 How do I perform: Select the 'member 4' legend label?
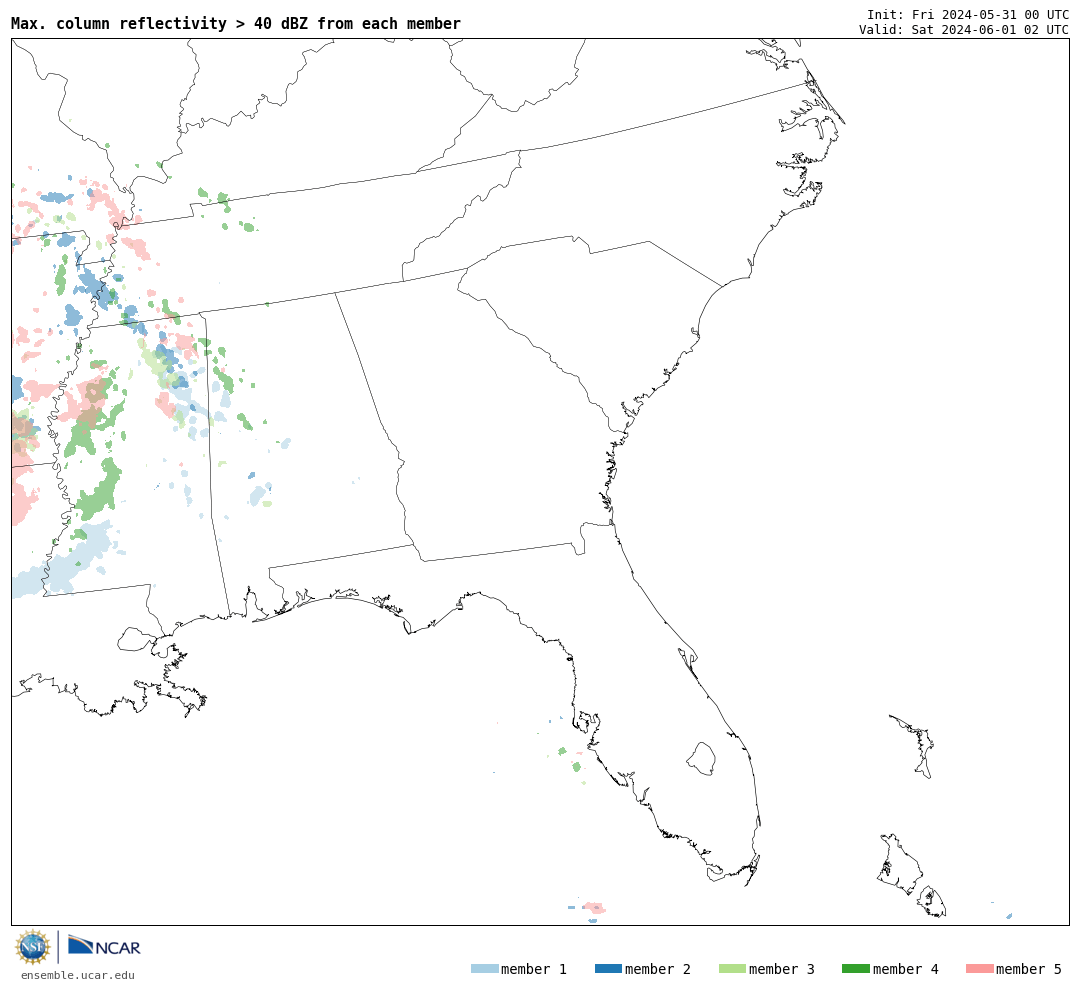pyautogui.click(x=906, y=969)
